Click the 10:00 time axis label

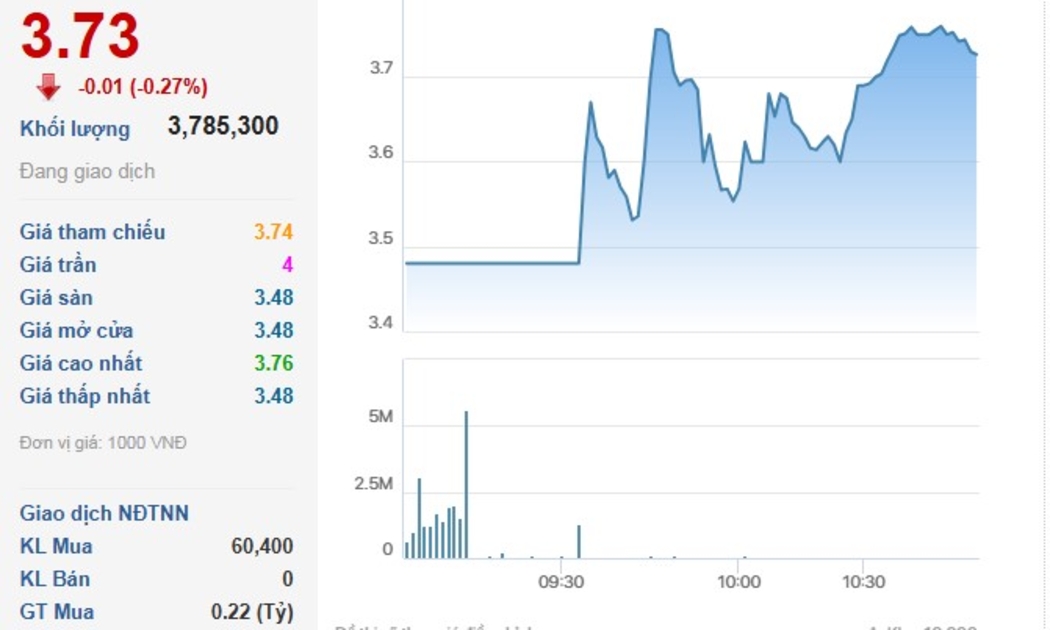(x=739, y=582)
